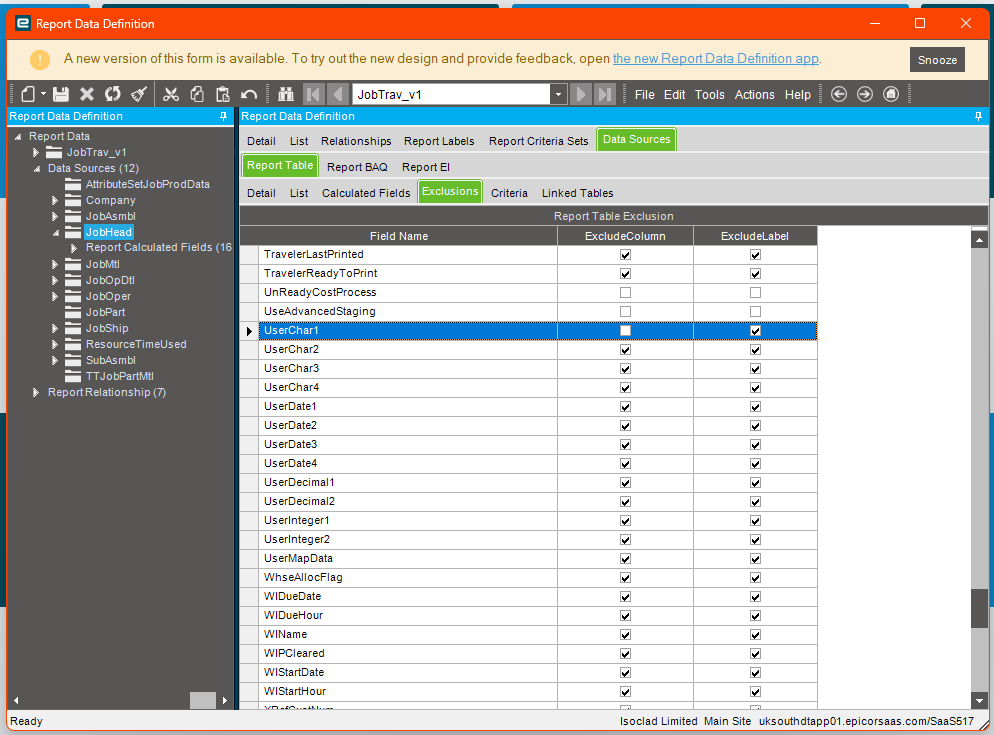Click the Delete X toolbar icon
This screenshot has height=735, width=994.
[x=87, y=94]
